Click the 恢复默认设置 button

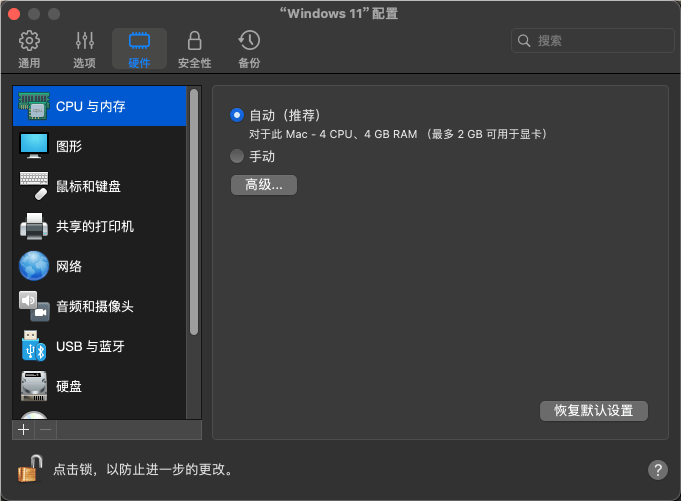tap(594, 410)
